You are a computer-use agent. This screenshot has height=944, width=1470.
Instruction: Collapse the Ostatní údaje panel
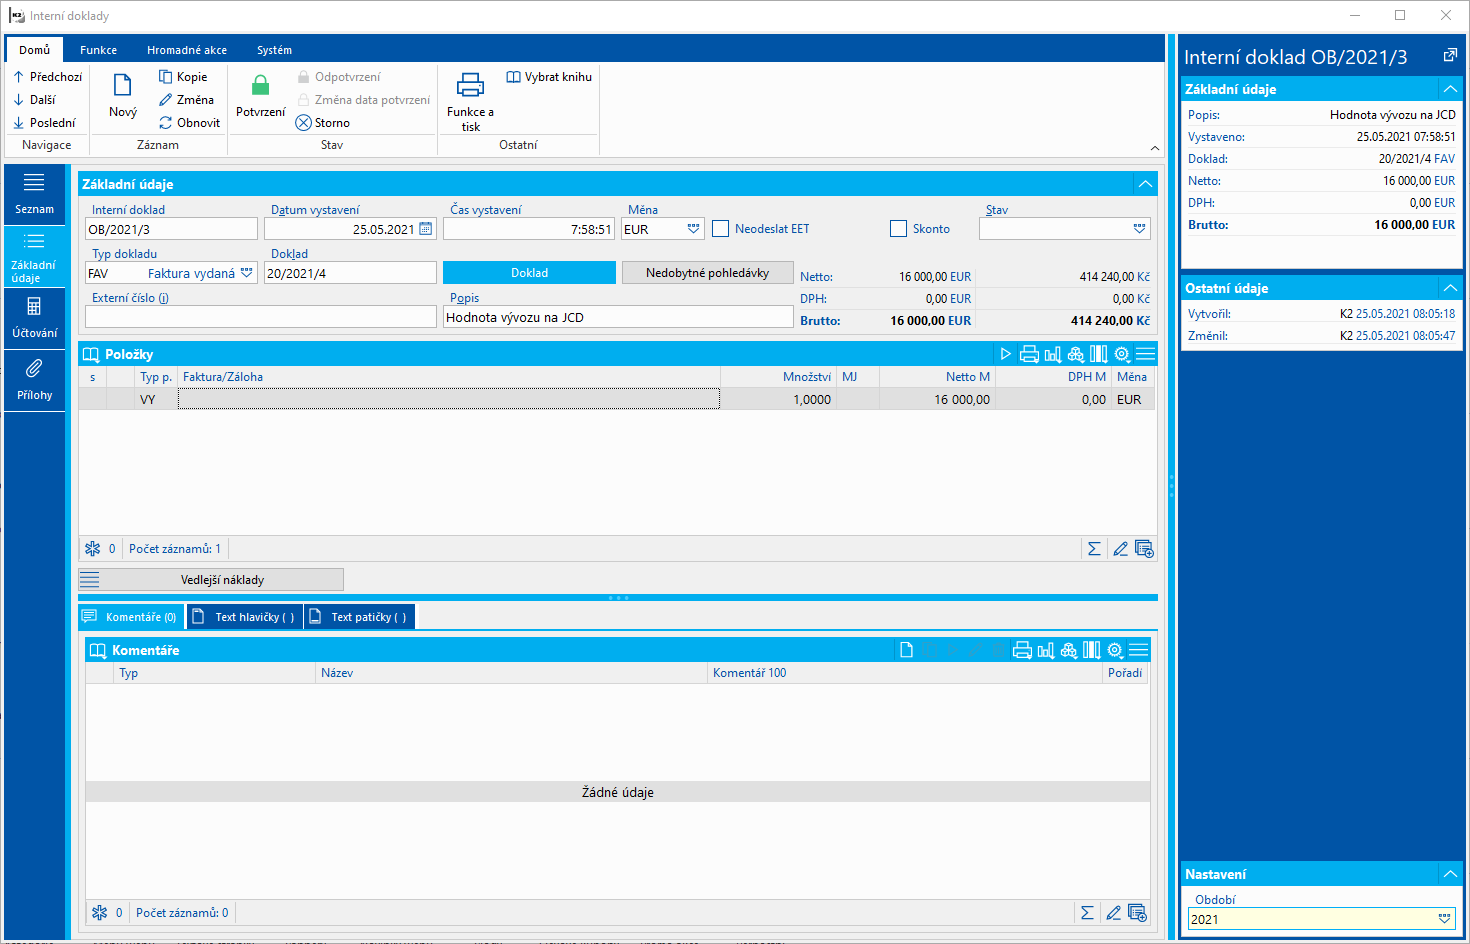[1449, 288]
